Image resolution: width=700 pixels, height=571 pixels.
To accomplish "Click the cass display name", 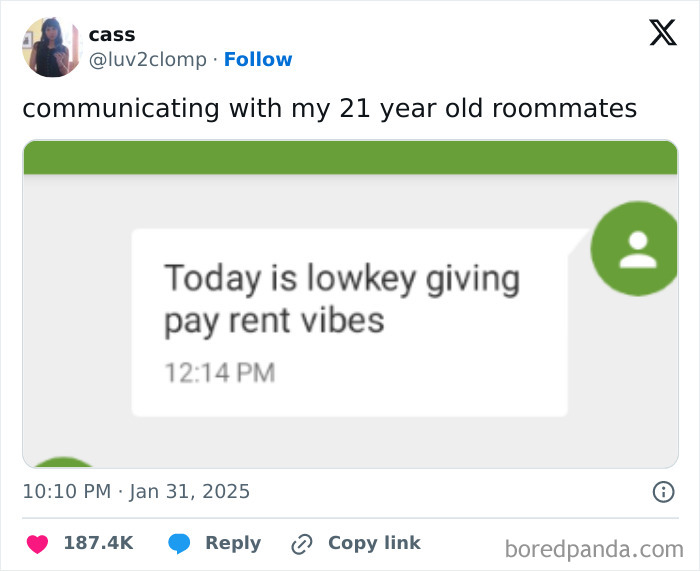I will (x=111, y=34).
